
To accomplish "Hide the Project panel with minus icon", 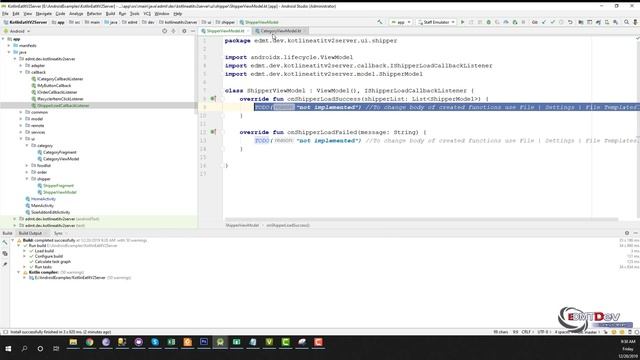I will click(193, 31).
